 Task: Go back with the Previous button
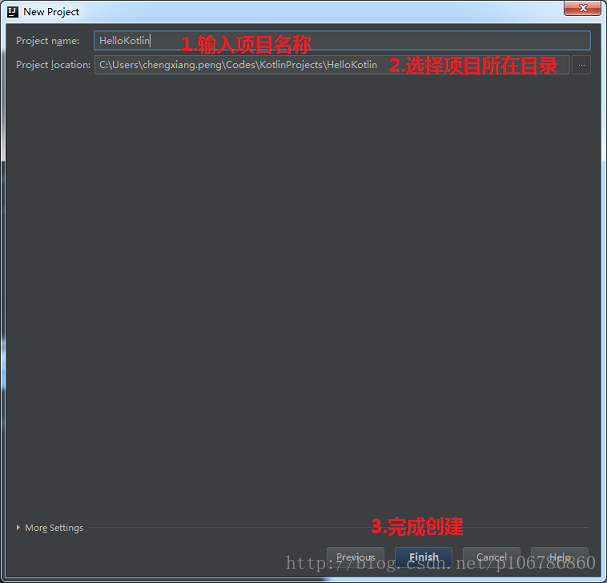pyautogui.click(x=355, y=557)
